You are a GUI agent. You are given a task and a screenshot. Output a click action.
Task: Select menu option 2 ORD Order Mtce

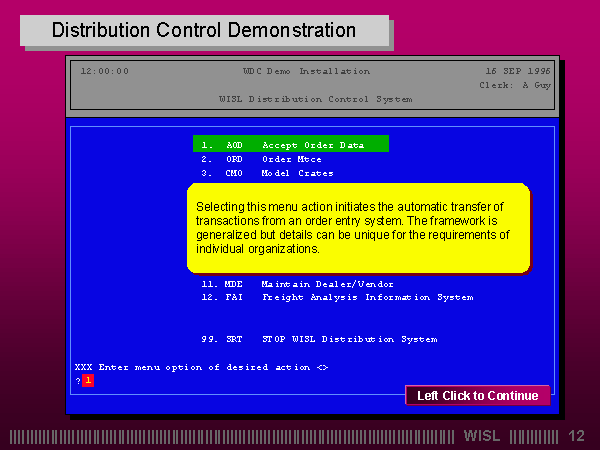pos(261,159)
